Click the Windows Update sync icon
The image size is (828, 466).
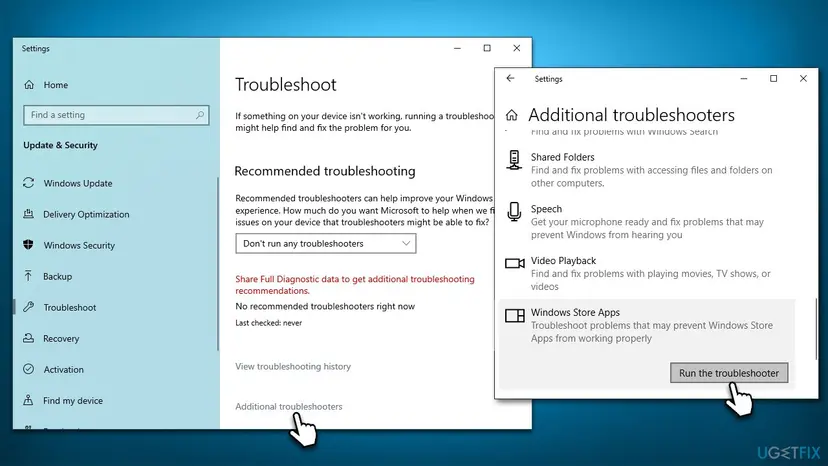[29, 183]
